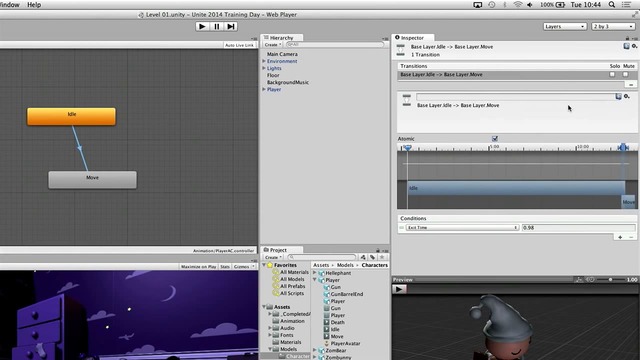Open AirPlay display menu

point(478,5)
